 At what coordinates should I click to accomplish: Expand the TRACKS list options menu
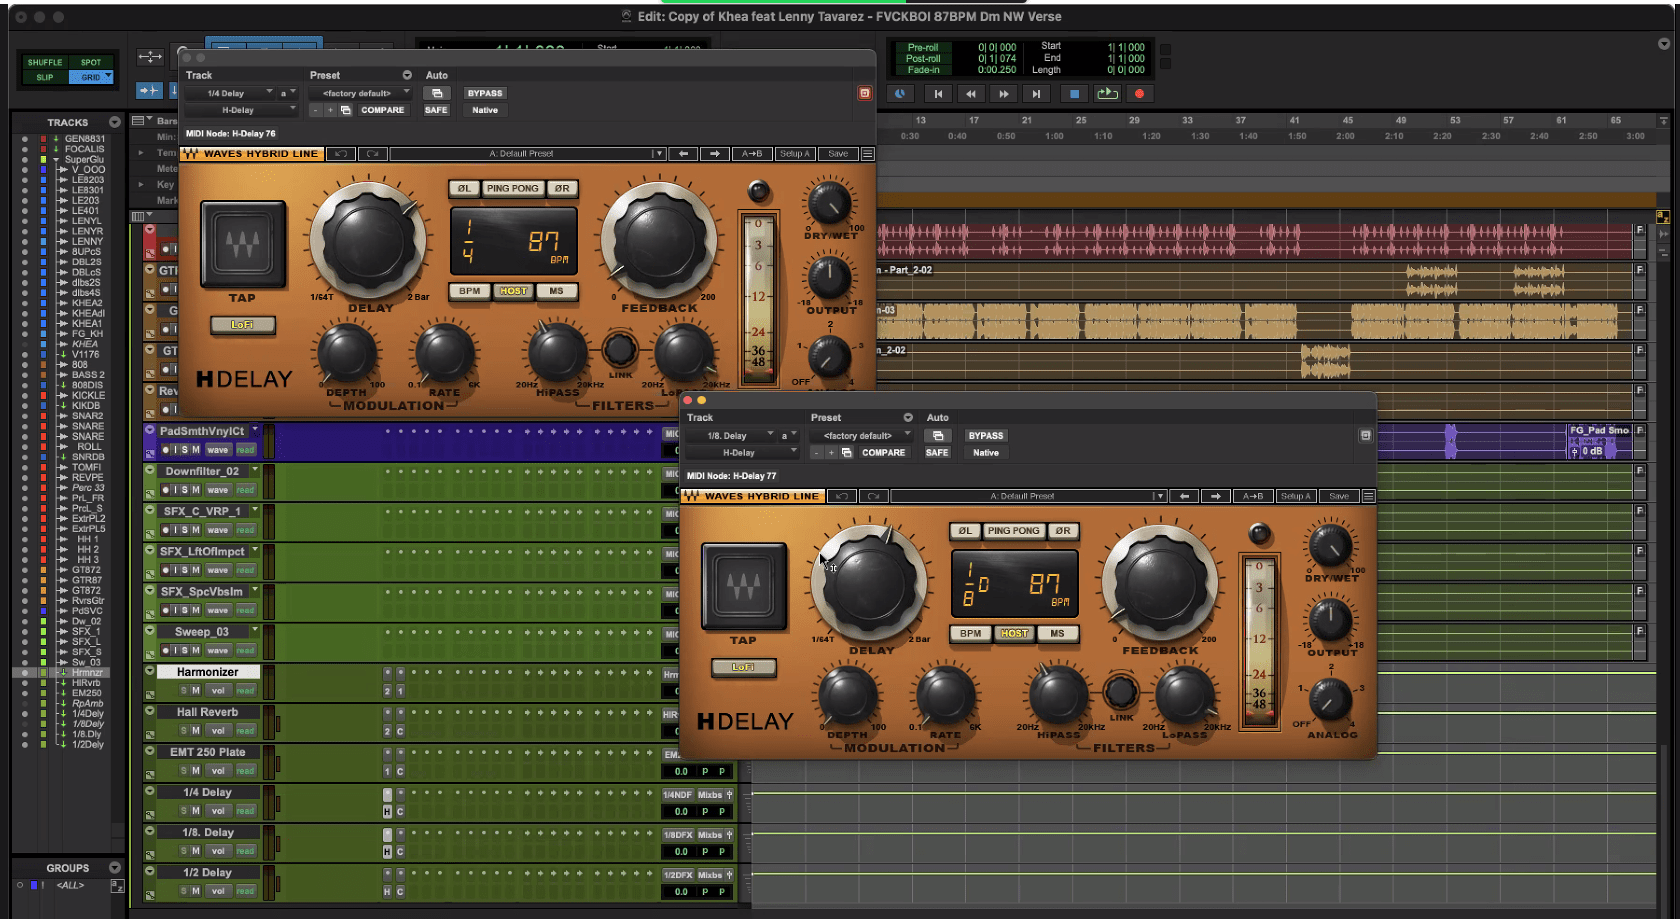[x=115, y=122]
